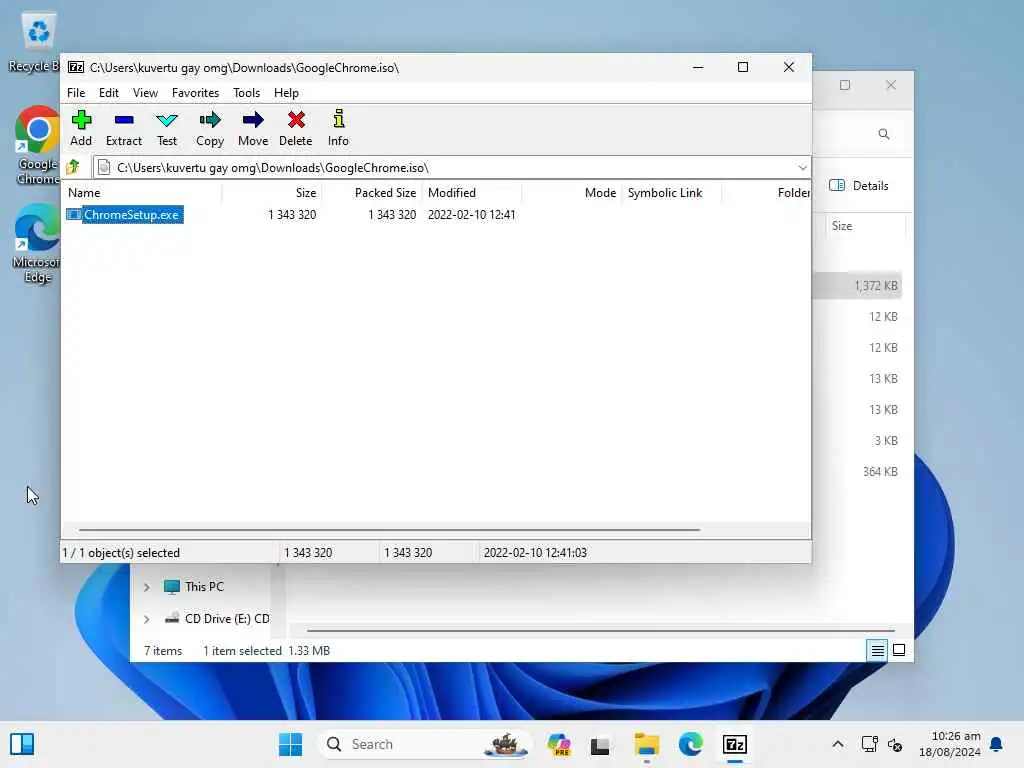Image resolution: width=1024 pixels, height=768 pixels.
Task: Click the taskbar Search box
Action: (x=424, y=744)
